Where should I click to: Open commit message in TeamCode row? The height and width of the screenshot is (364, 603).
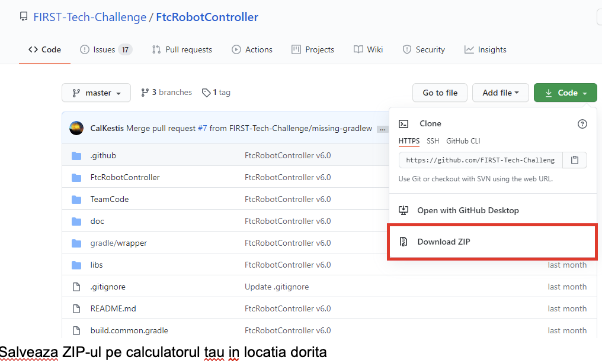[288, 199]
